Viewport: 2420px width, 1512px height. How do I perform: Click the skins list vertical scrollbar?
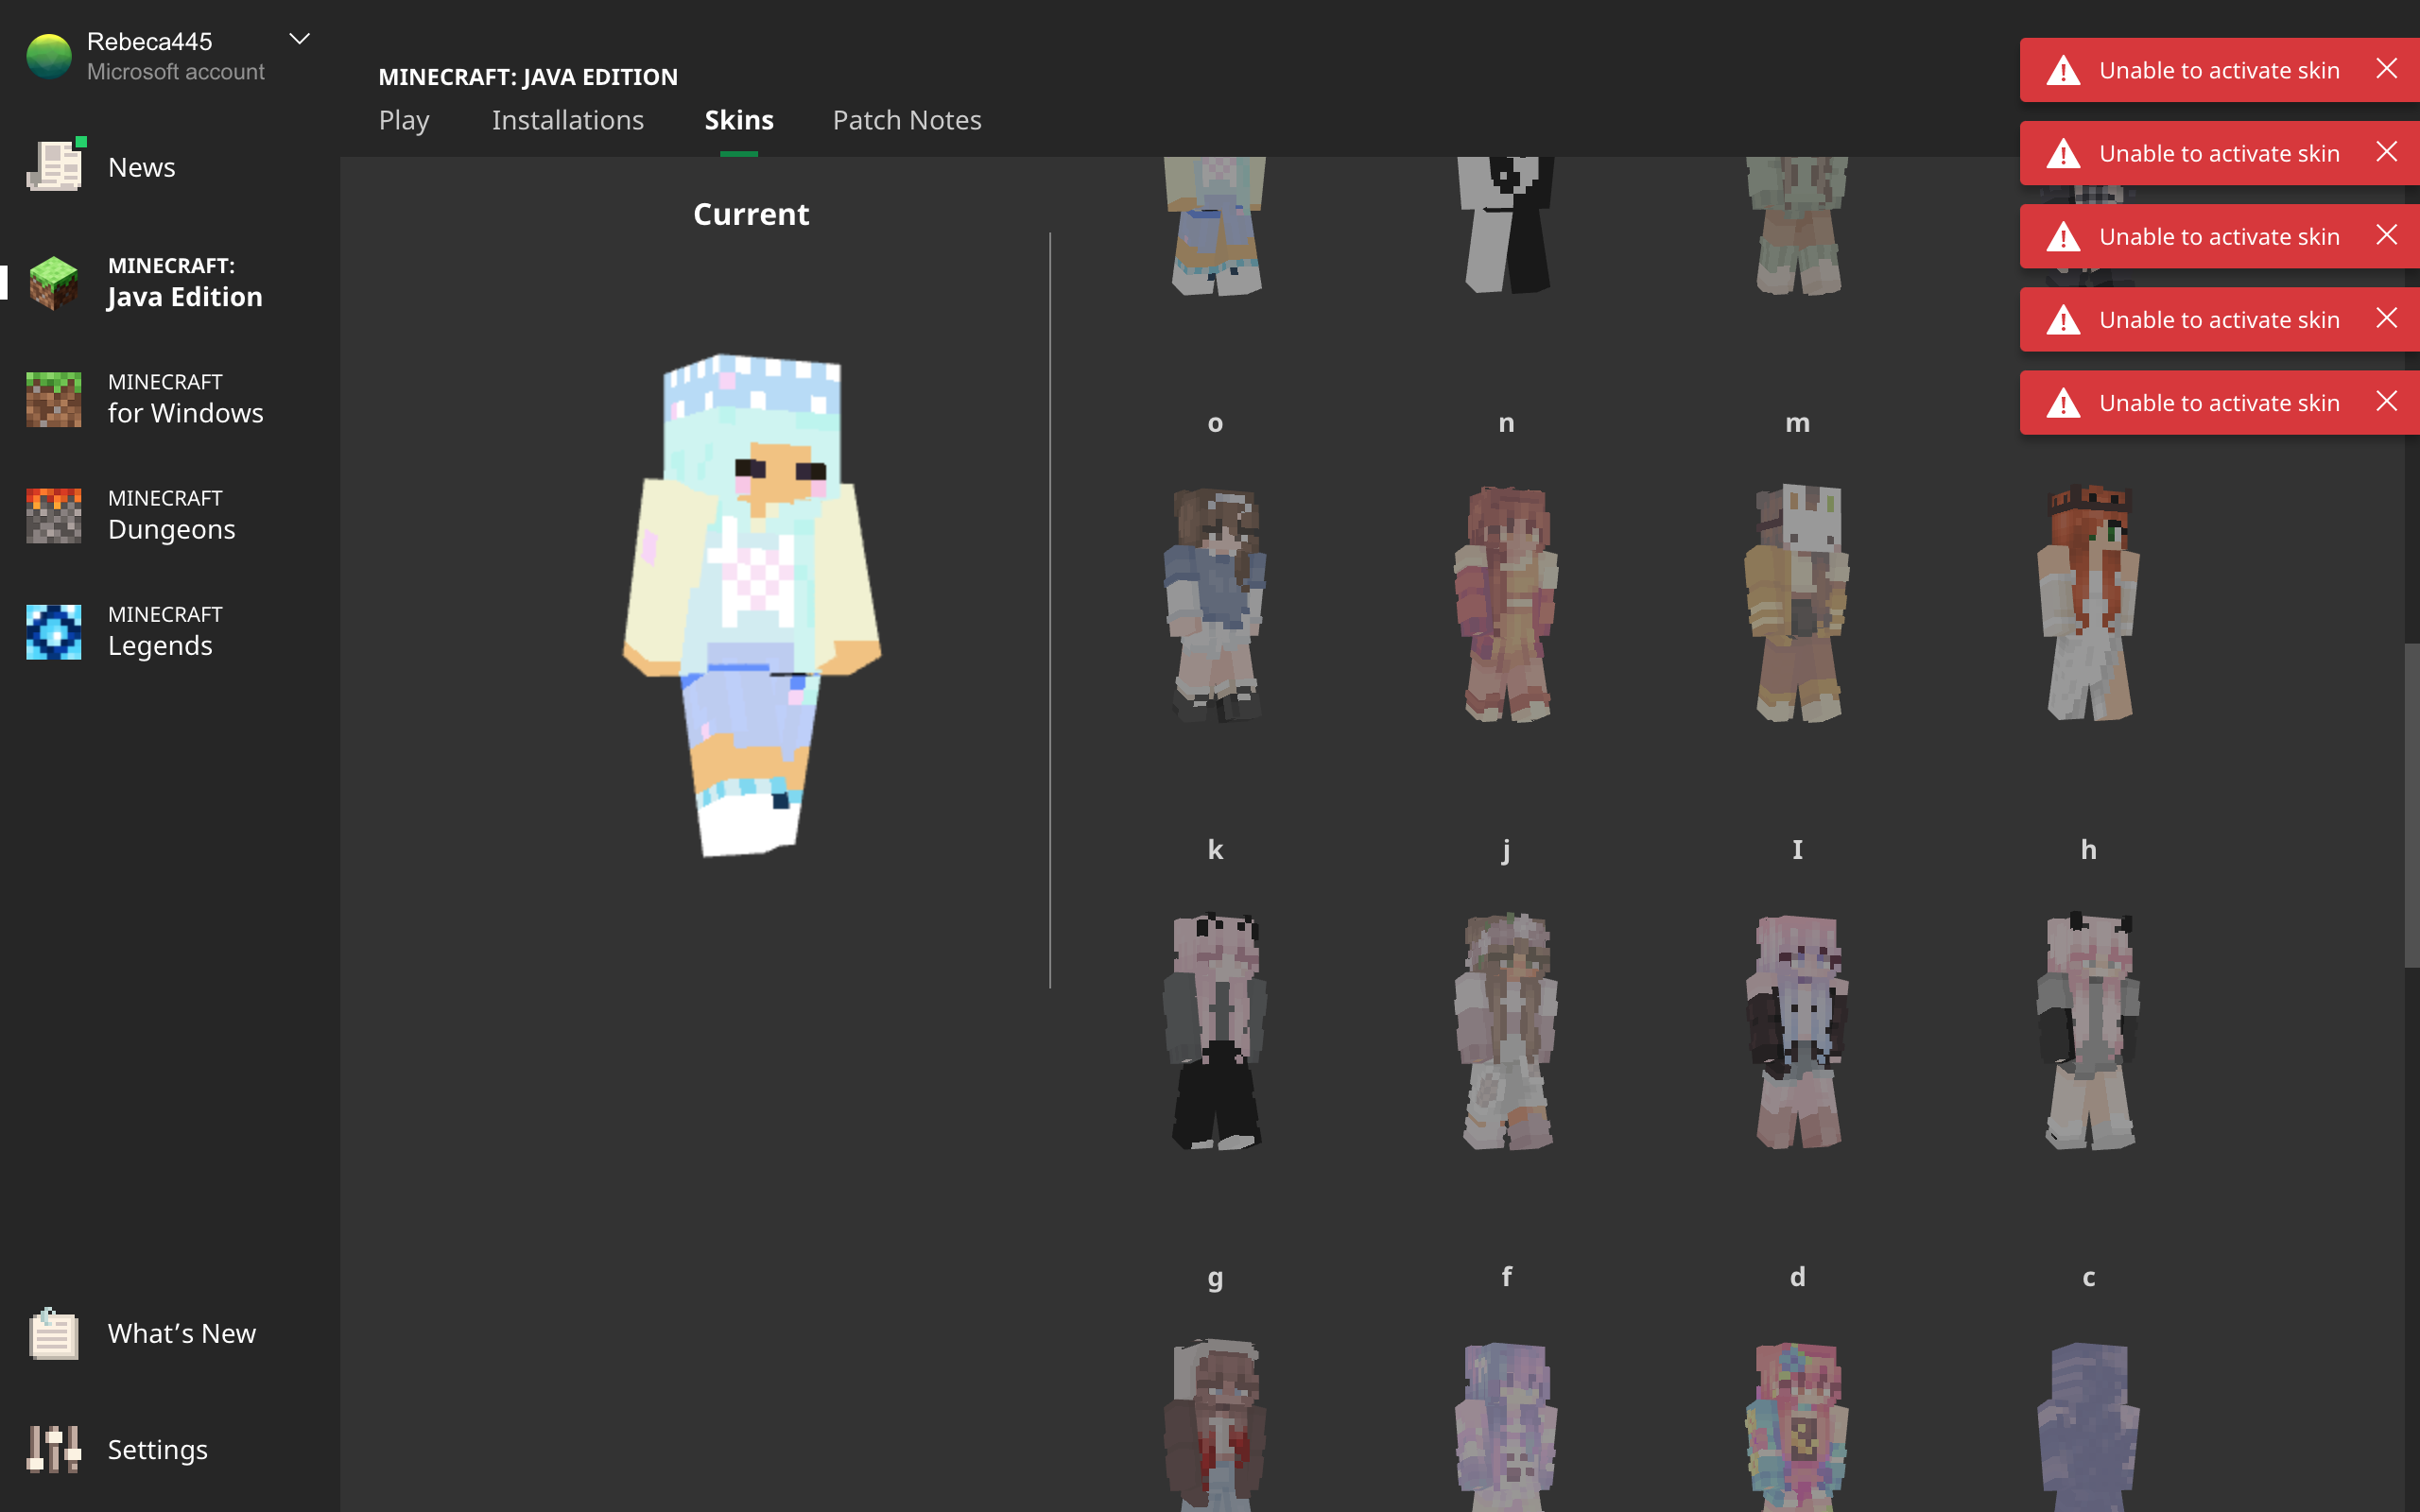click(2411, 805)
